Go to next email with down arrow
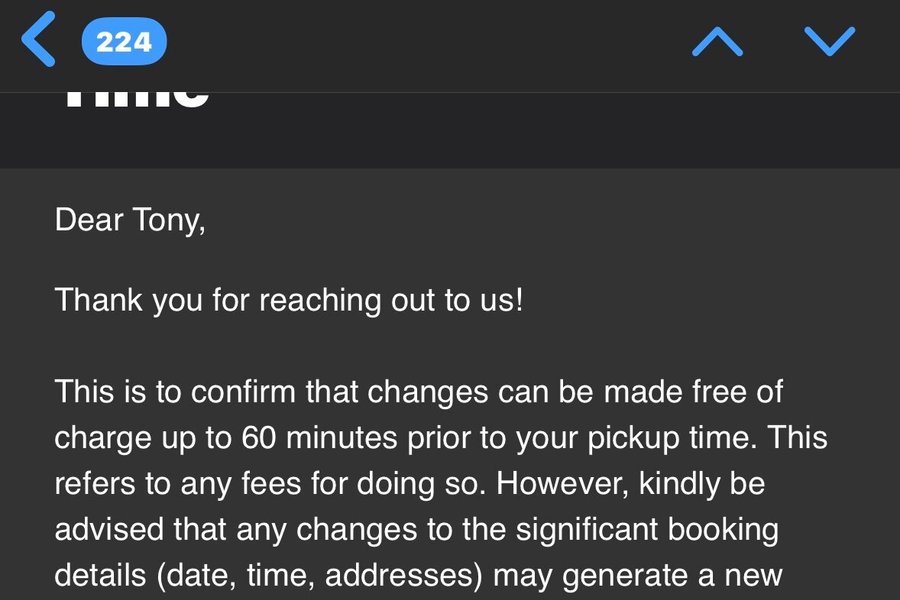Screen dimensions: 900x600 [830, 41]
